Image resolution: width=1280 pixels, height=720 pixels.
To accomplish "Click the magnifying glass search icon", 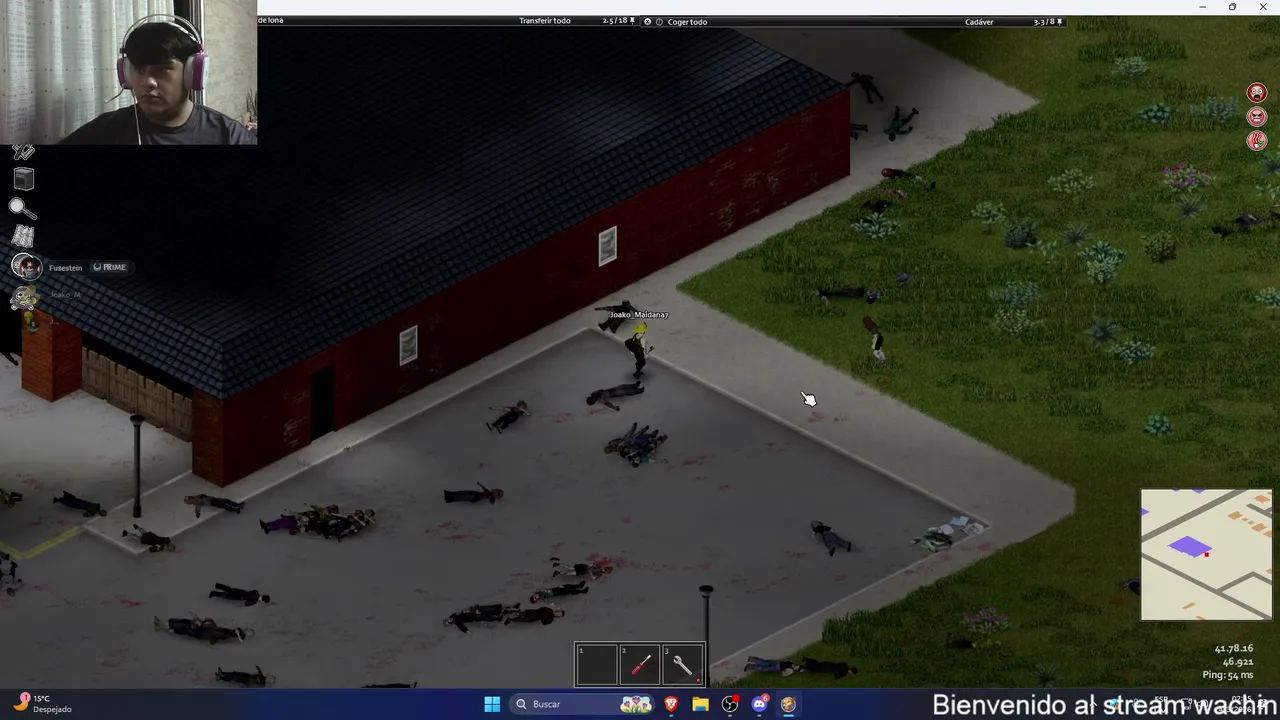I will coord(23,208).
